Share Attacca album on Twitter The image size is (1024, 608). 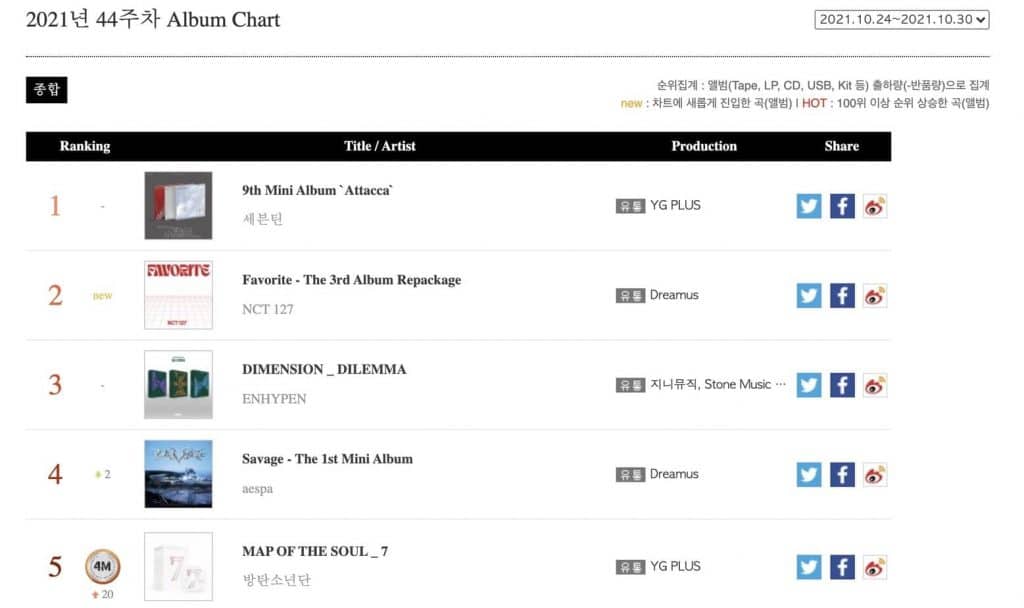[x=809, y=206]
